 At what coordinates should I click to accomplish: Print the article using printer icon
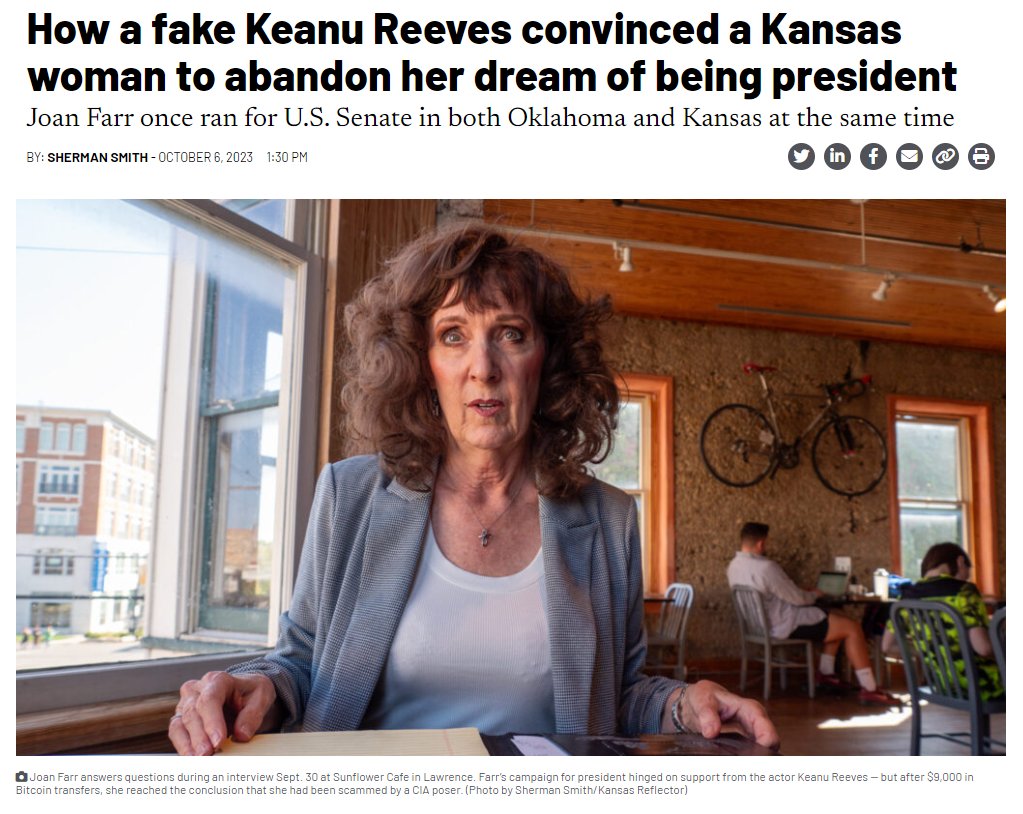(x=981, y=157)
